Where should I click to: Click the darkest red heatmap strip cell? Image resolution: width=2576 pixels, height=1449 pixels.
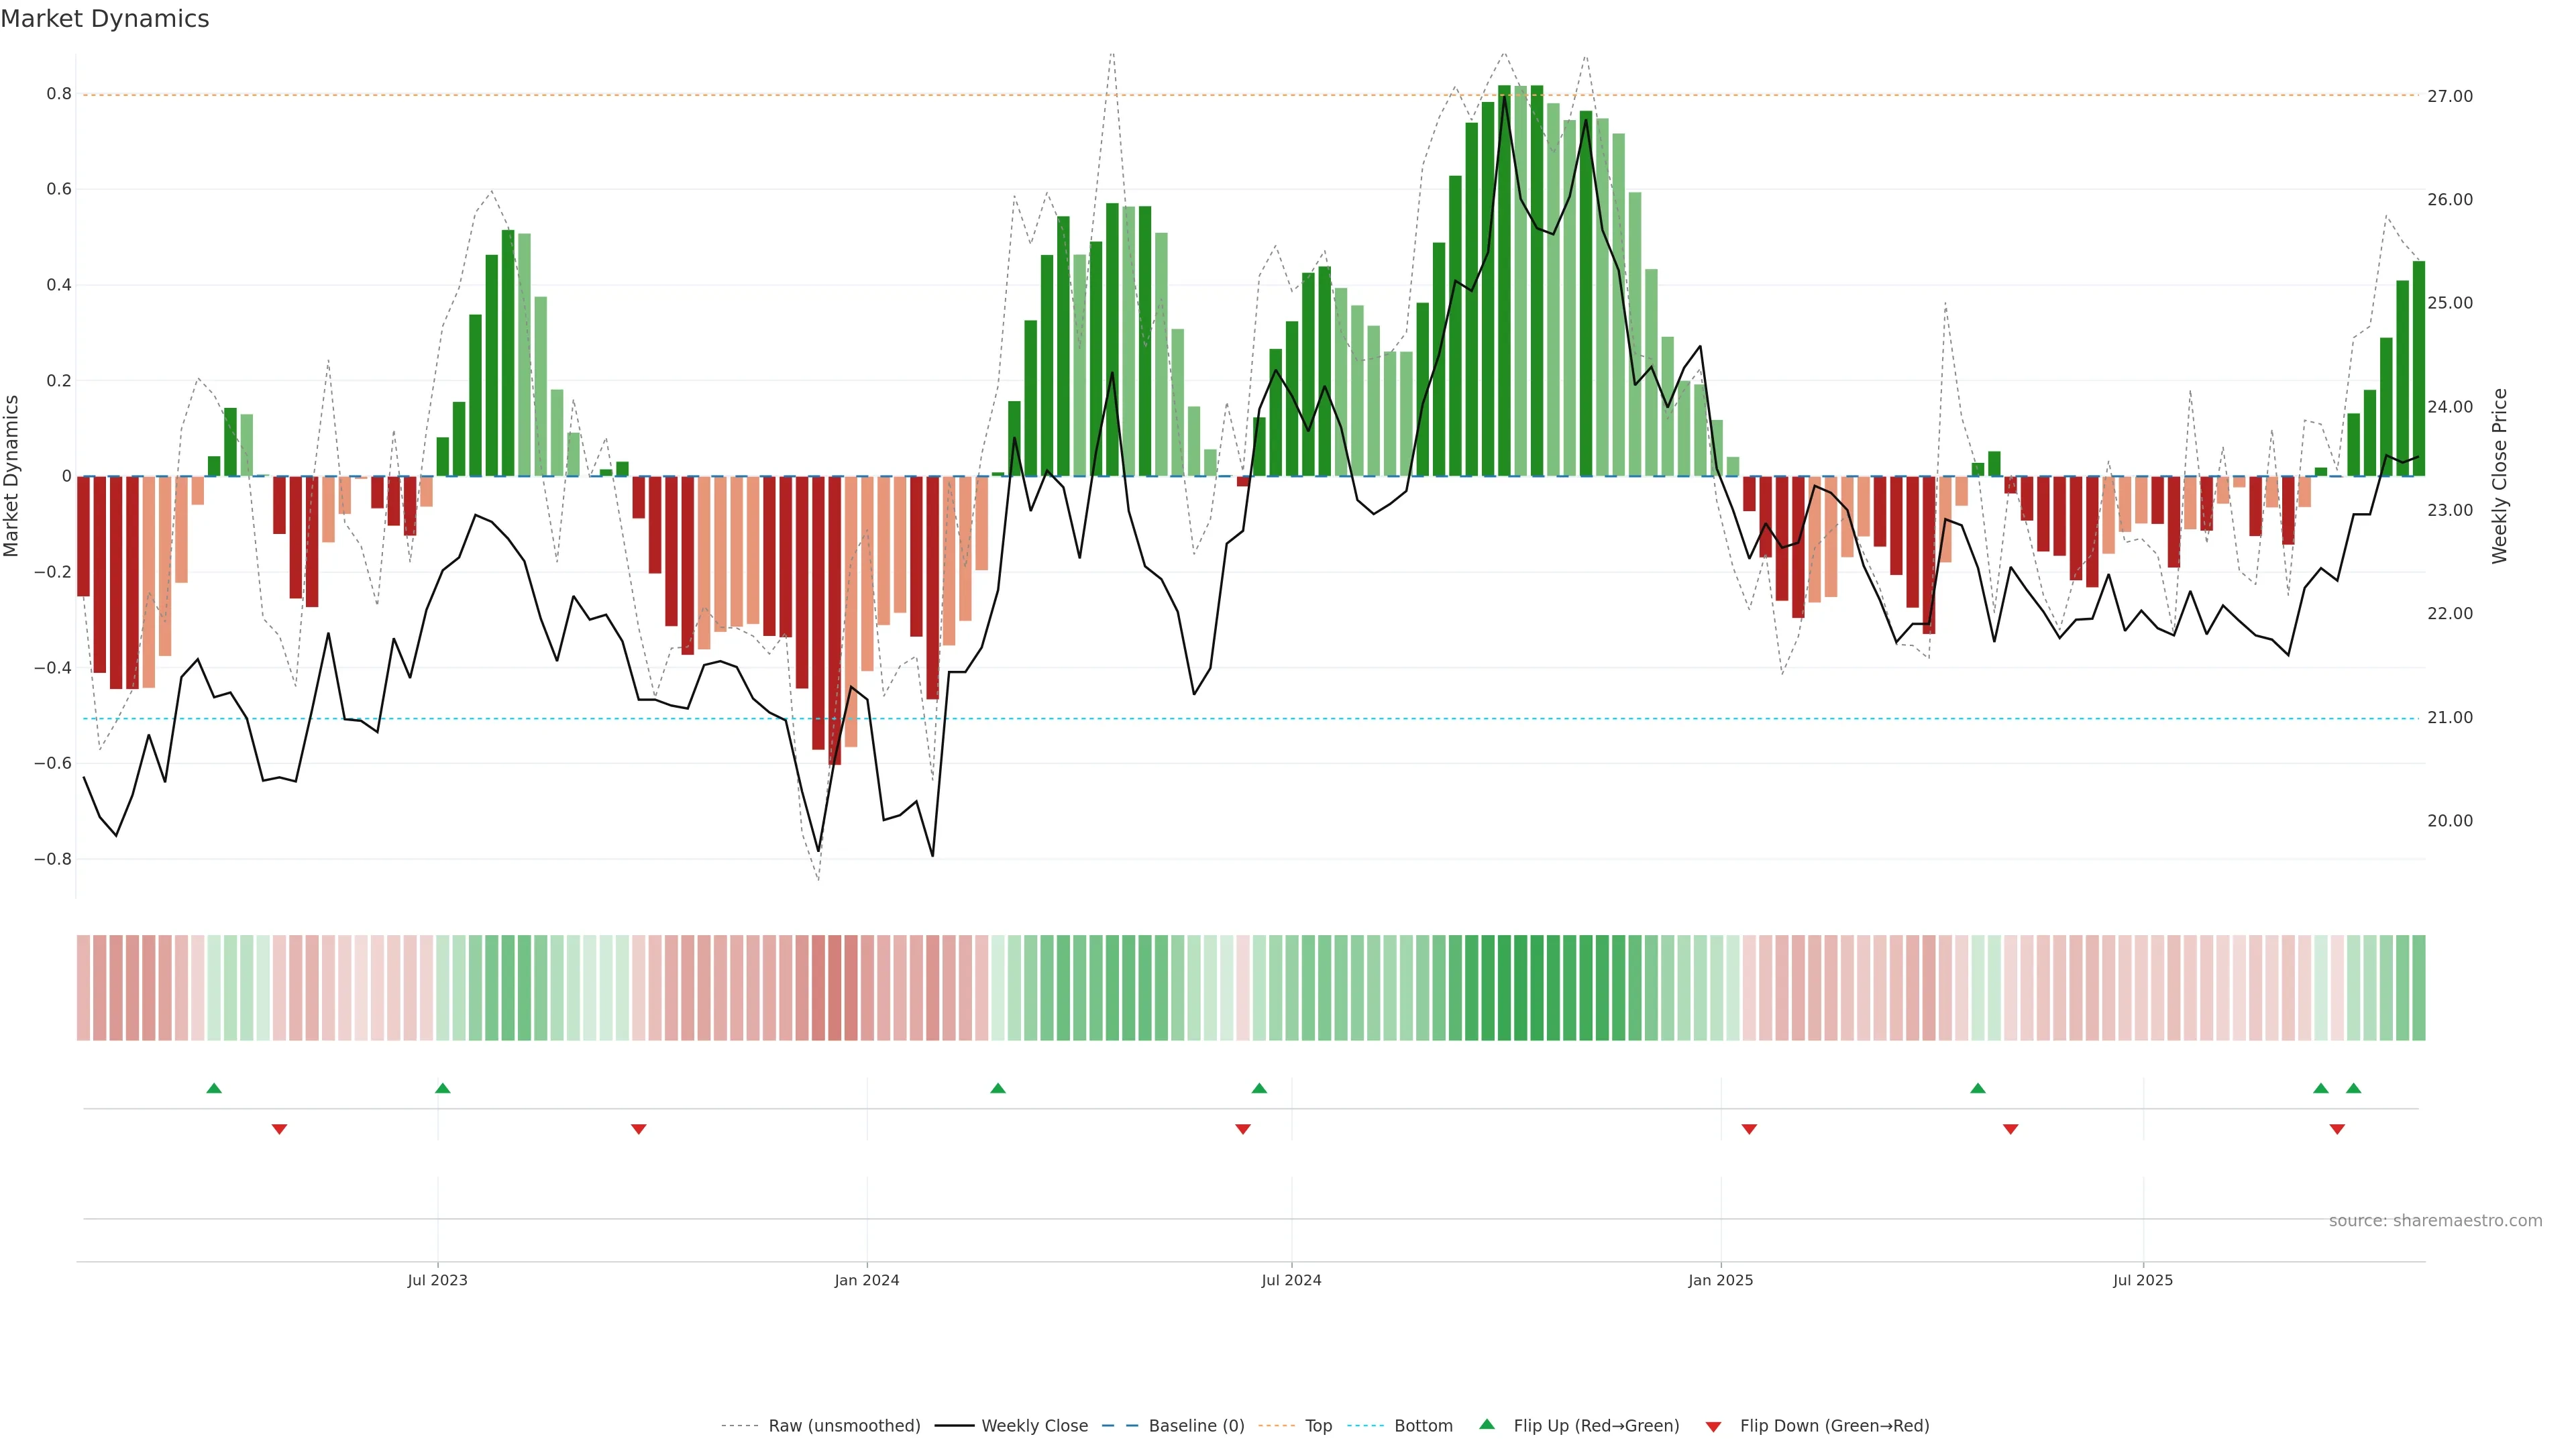point(834,987)
